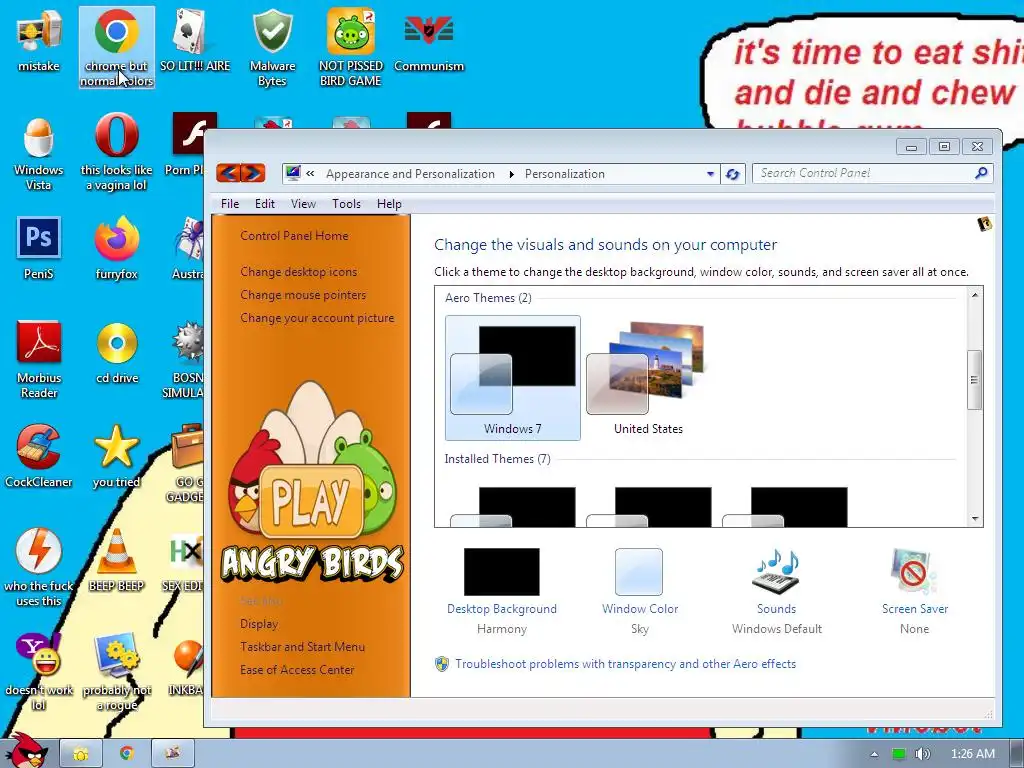Click the theme list scroll down arrow

[x=974, y=519]
